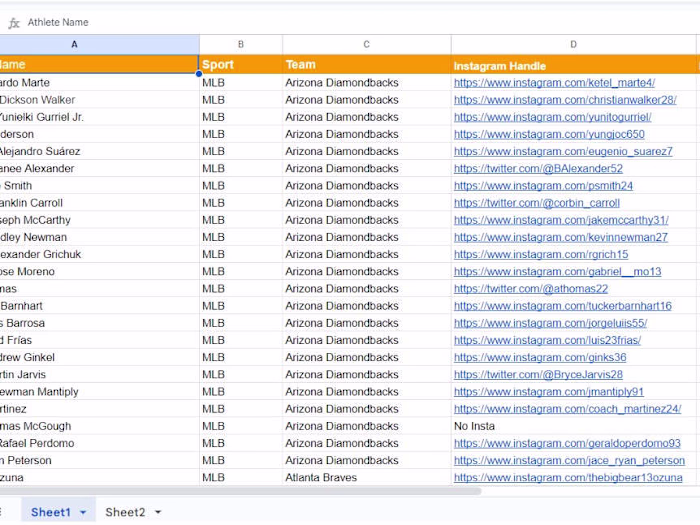
Task: Select column C header
Action: coord(367,45)
